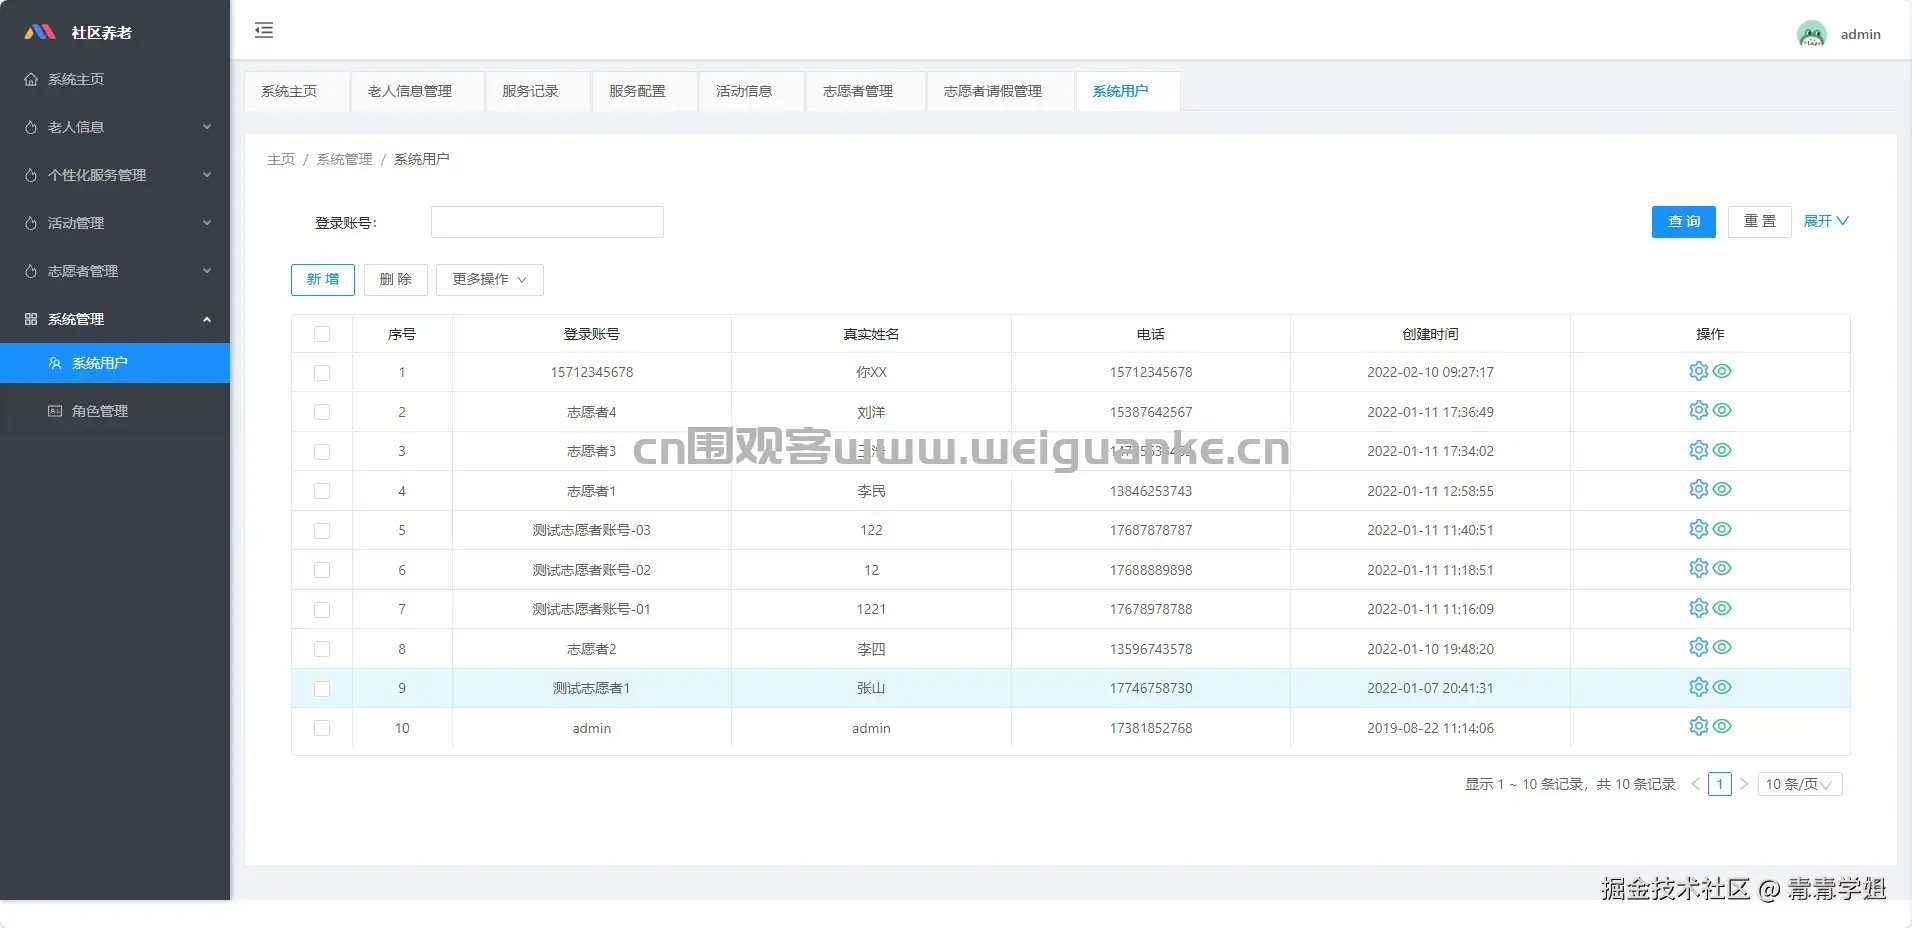Image resolution: width=1912 pixels, height=928 pixels.
Task: Switch to the 服务记录 tab
Action: [538, 91]
